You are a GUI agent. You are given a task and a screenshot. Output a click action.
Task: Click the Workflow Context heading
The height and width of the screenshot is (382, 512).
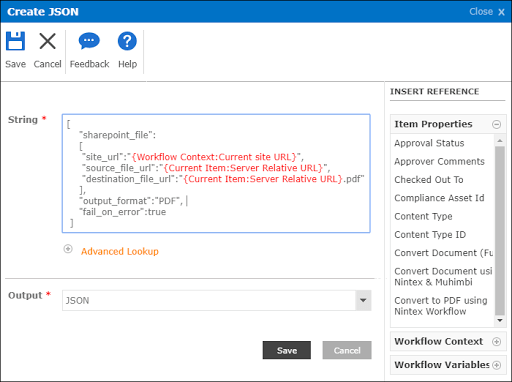439,341
